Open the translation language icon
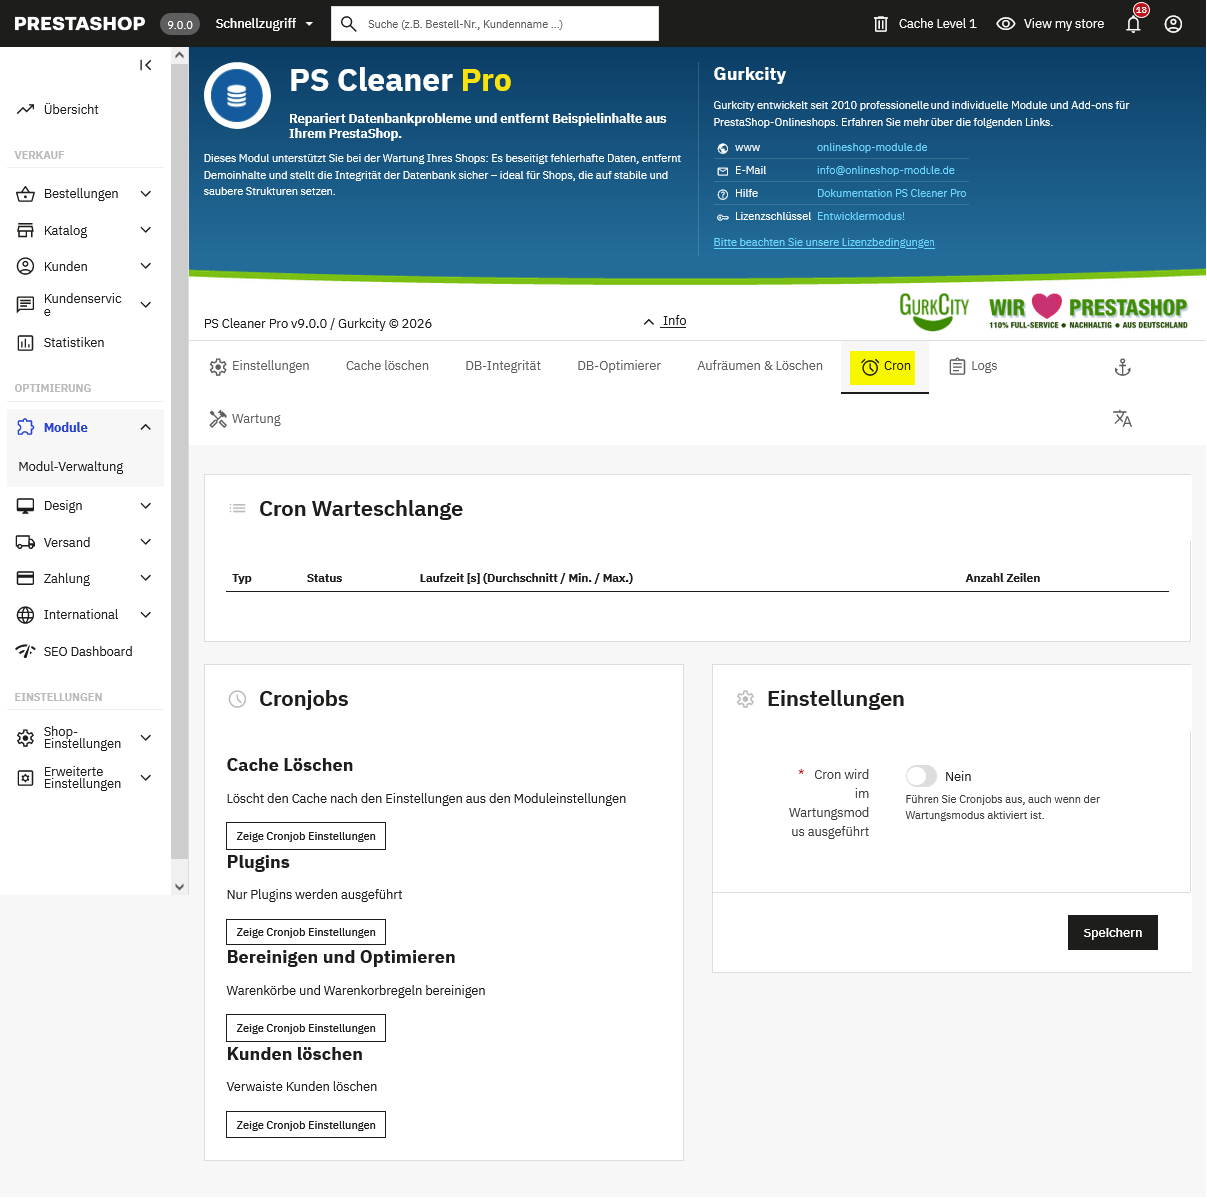1207x1198 pixels. point(1123,419)
